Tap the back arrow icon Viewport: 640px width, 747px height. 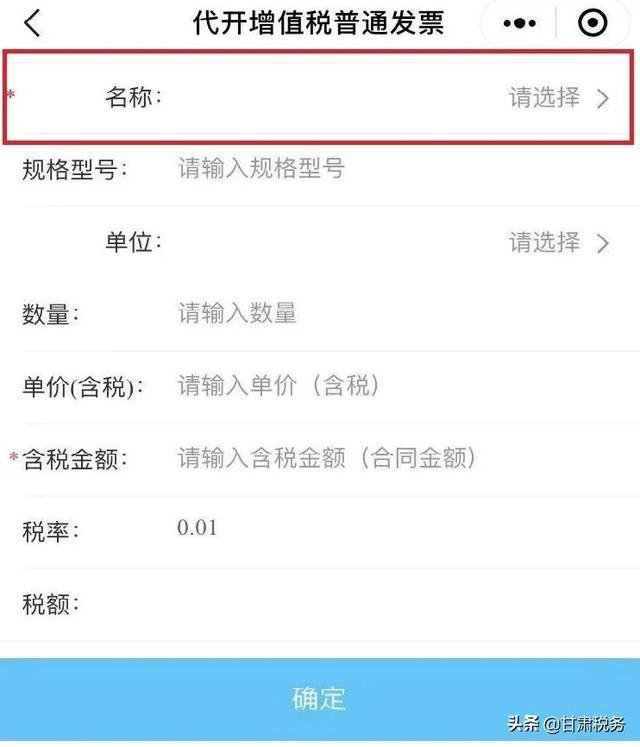[x=33, y=23]
